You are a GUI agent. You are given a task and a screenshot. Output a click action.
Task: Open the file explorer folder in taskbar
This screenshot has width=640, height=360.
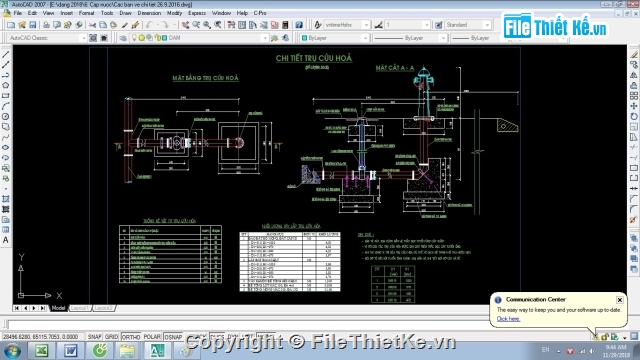127,351
